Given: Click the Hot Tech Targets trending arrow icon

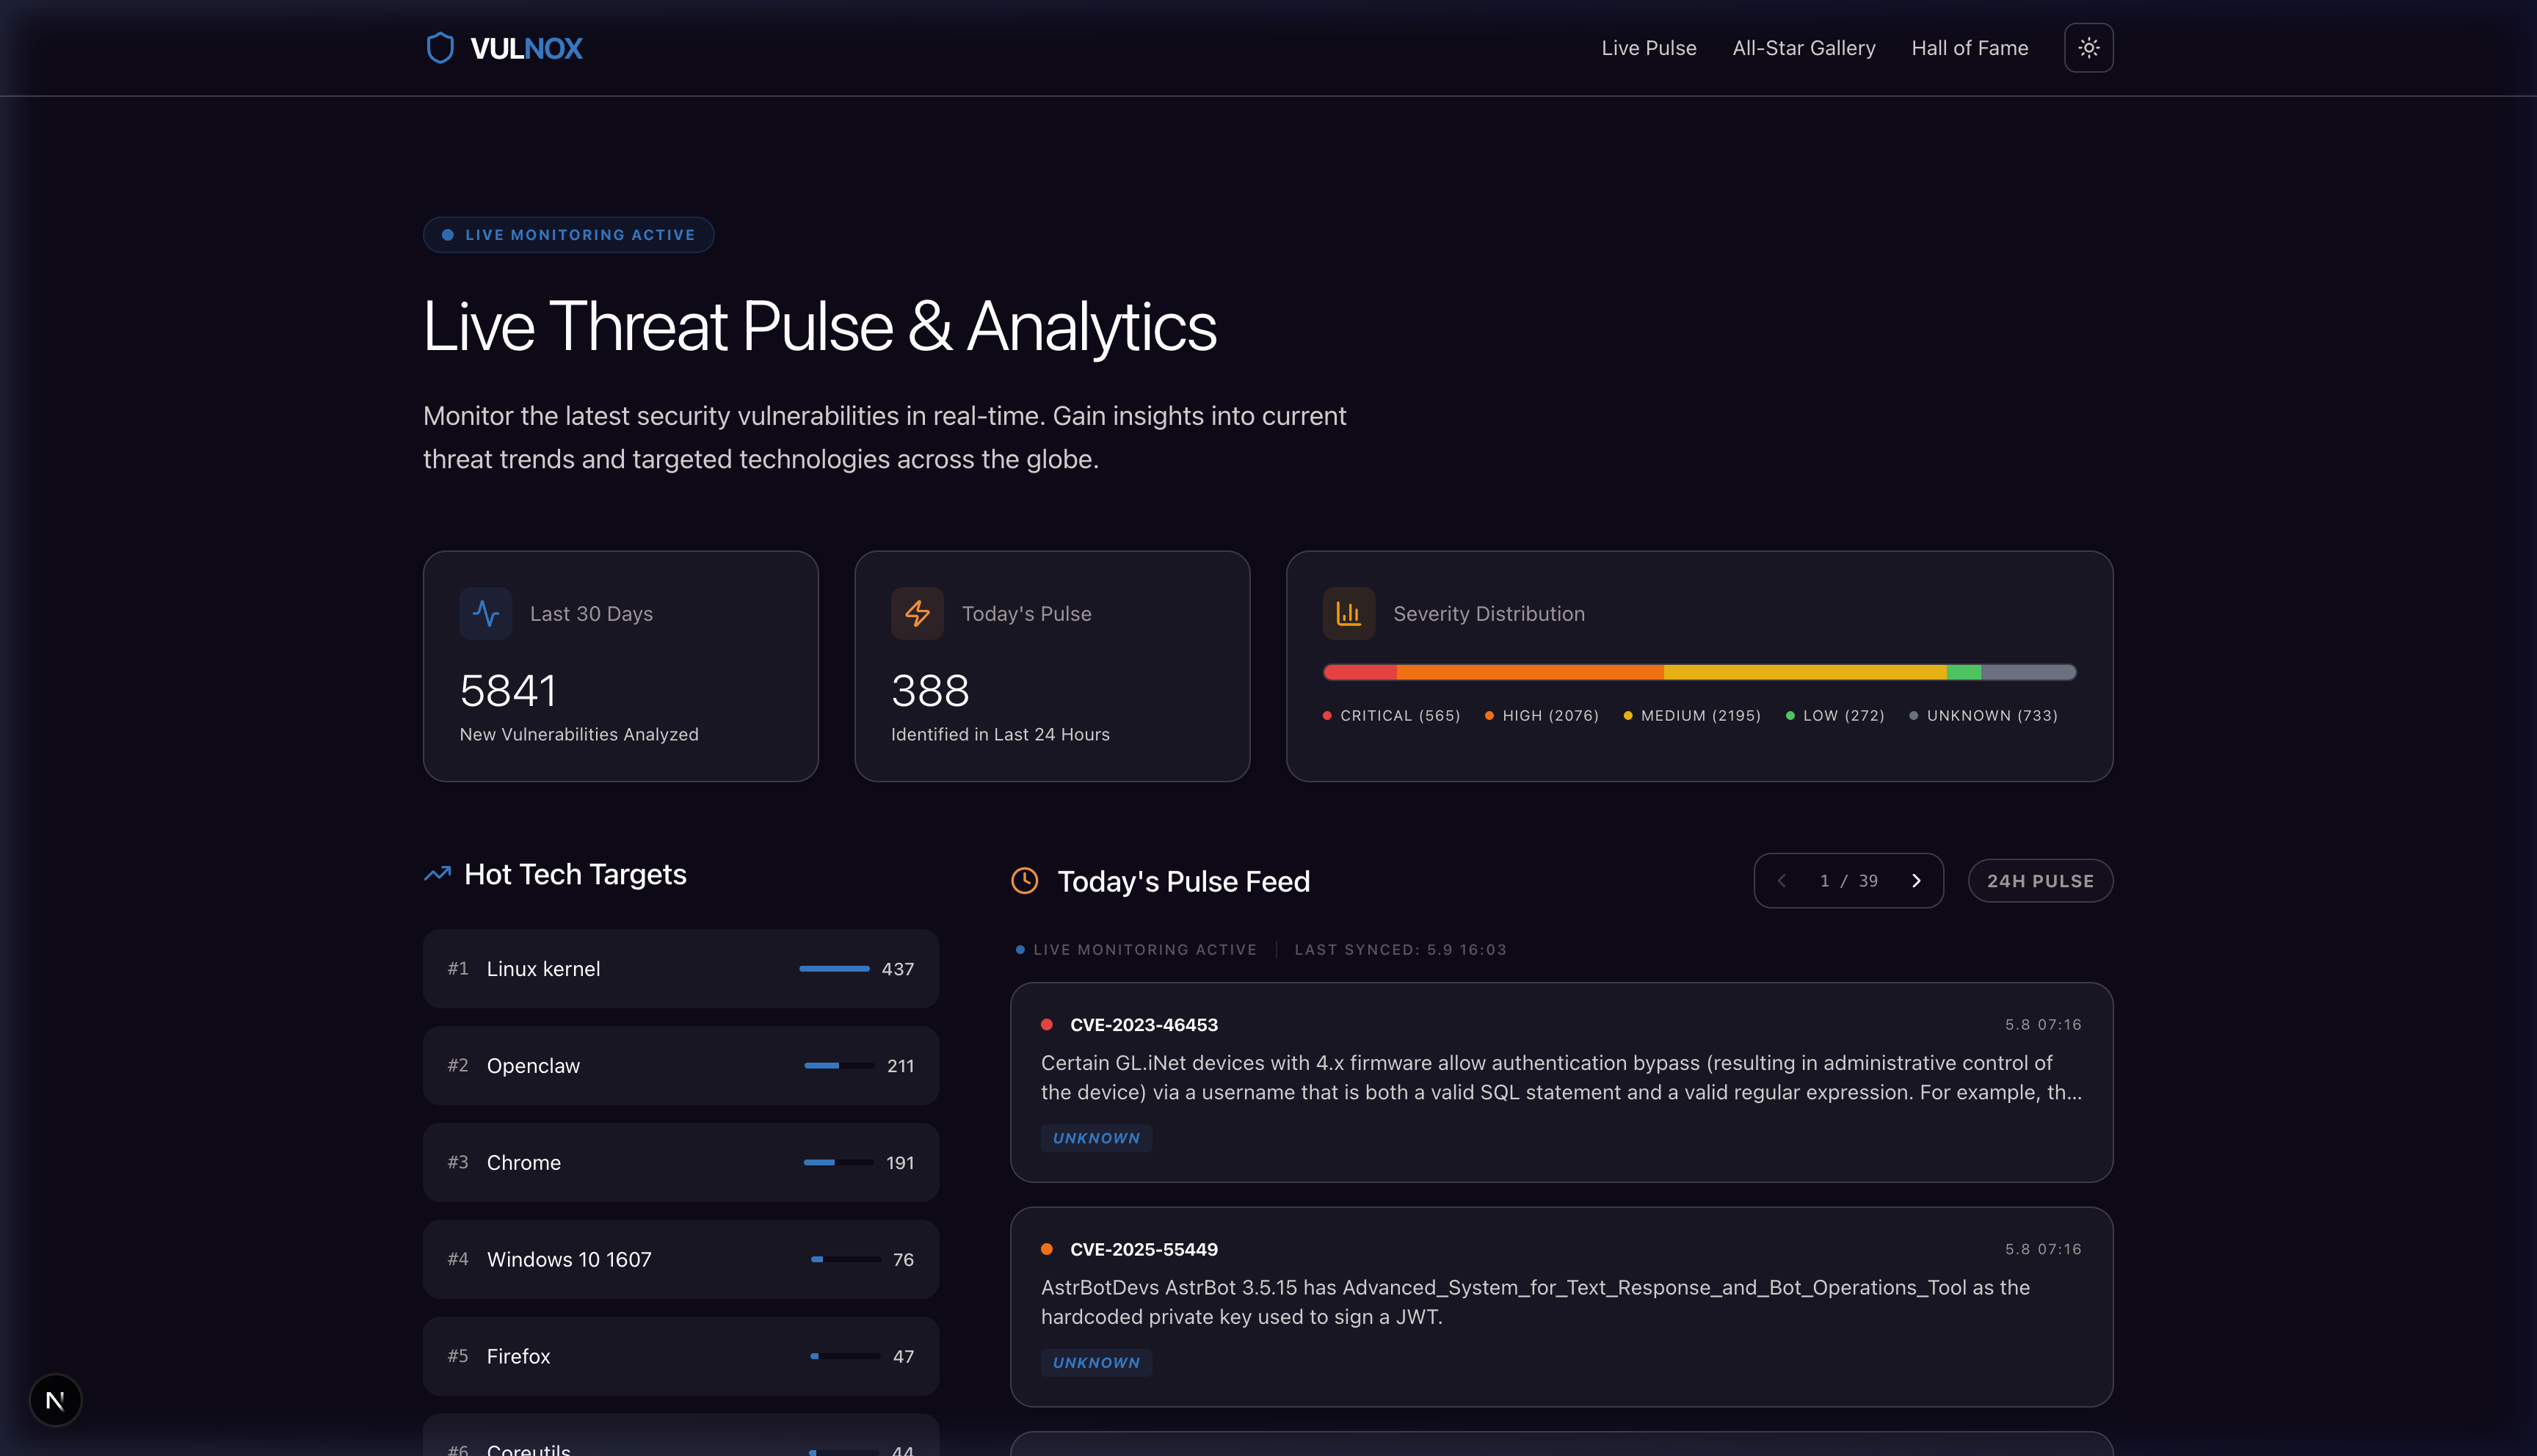Looking at the screenshot, I should point(437,874).
